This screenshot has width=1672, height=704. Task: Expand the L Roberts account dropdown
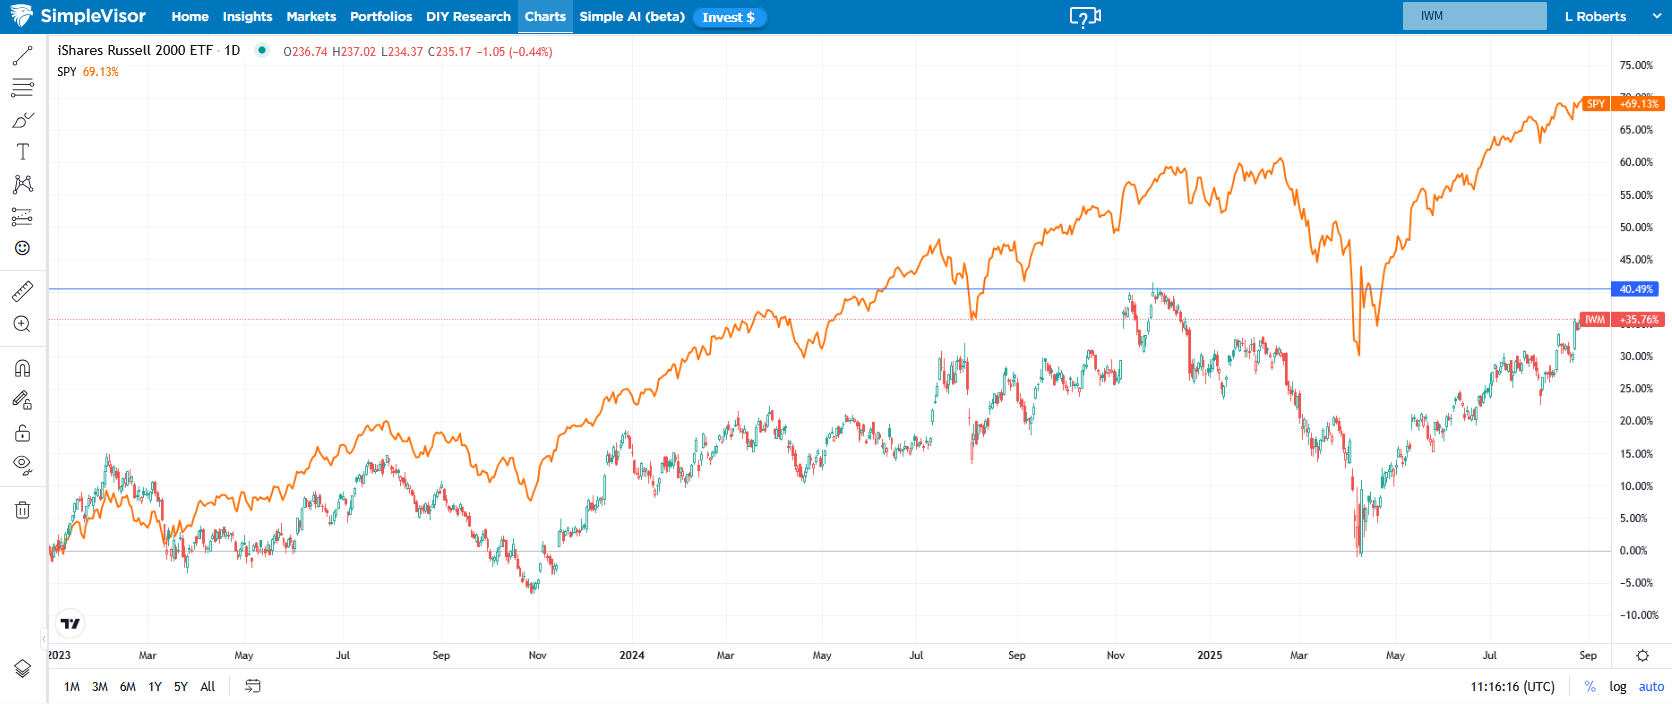[x=1612, y=17]
